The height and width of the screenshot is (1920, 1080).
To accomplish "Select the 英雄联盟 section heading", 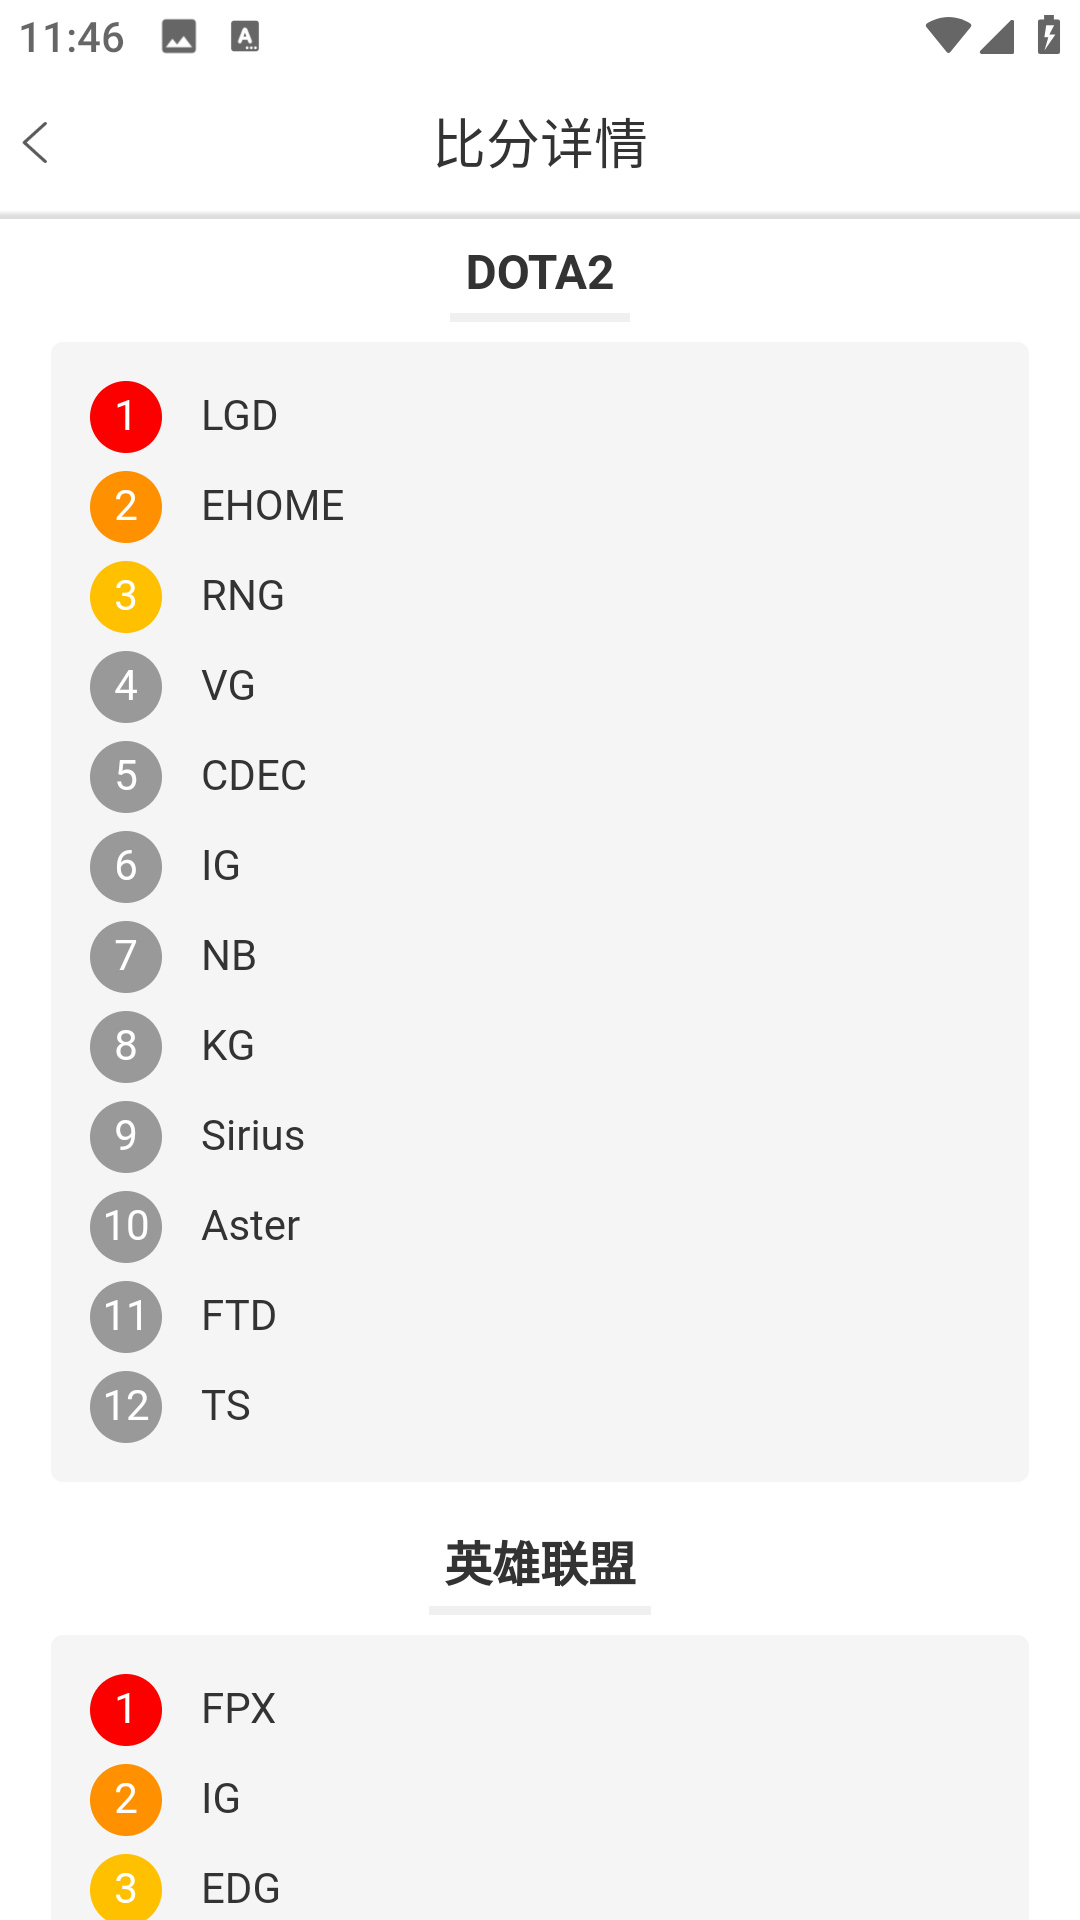I will [540, 1564].
